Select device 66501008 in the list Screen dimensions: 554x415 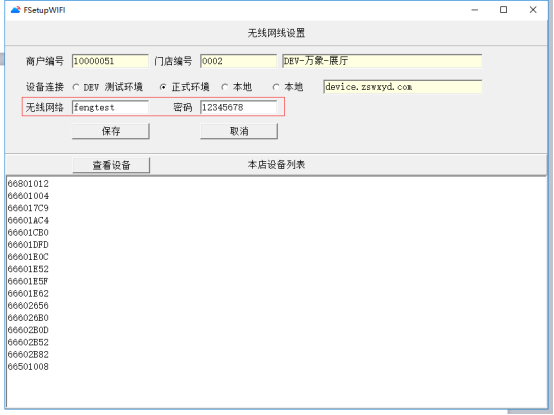[28, 367]
